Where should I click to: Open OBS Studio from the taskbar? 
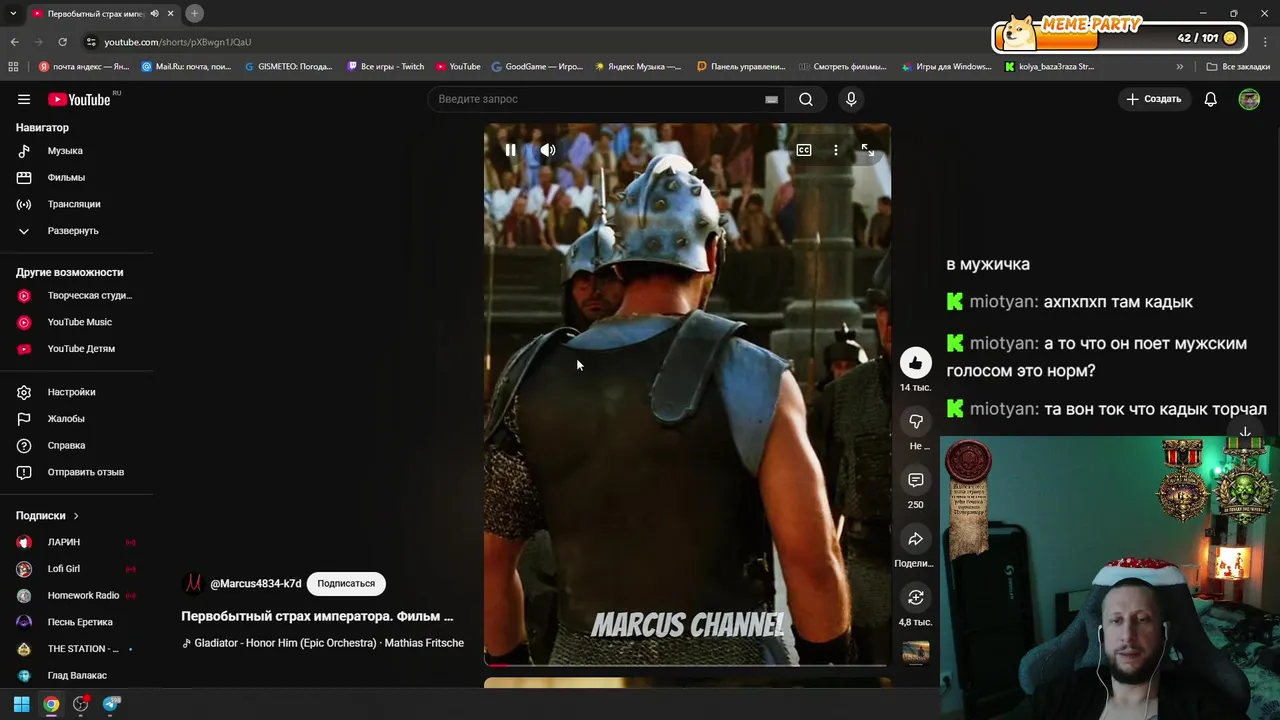tap(81, 704)
